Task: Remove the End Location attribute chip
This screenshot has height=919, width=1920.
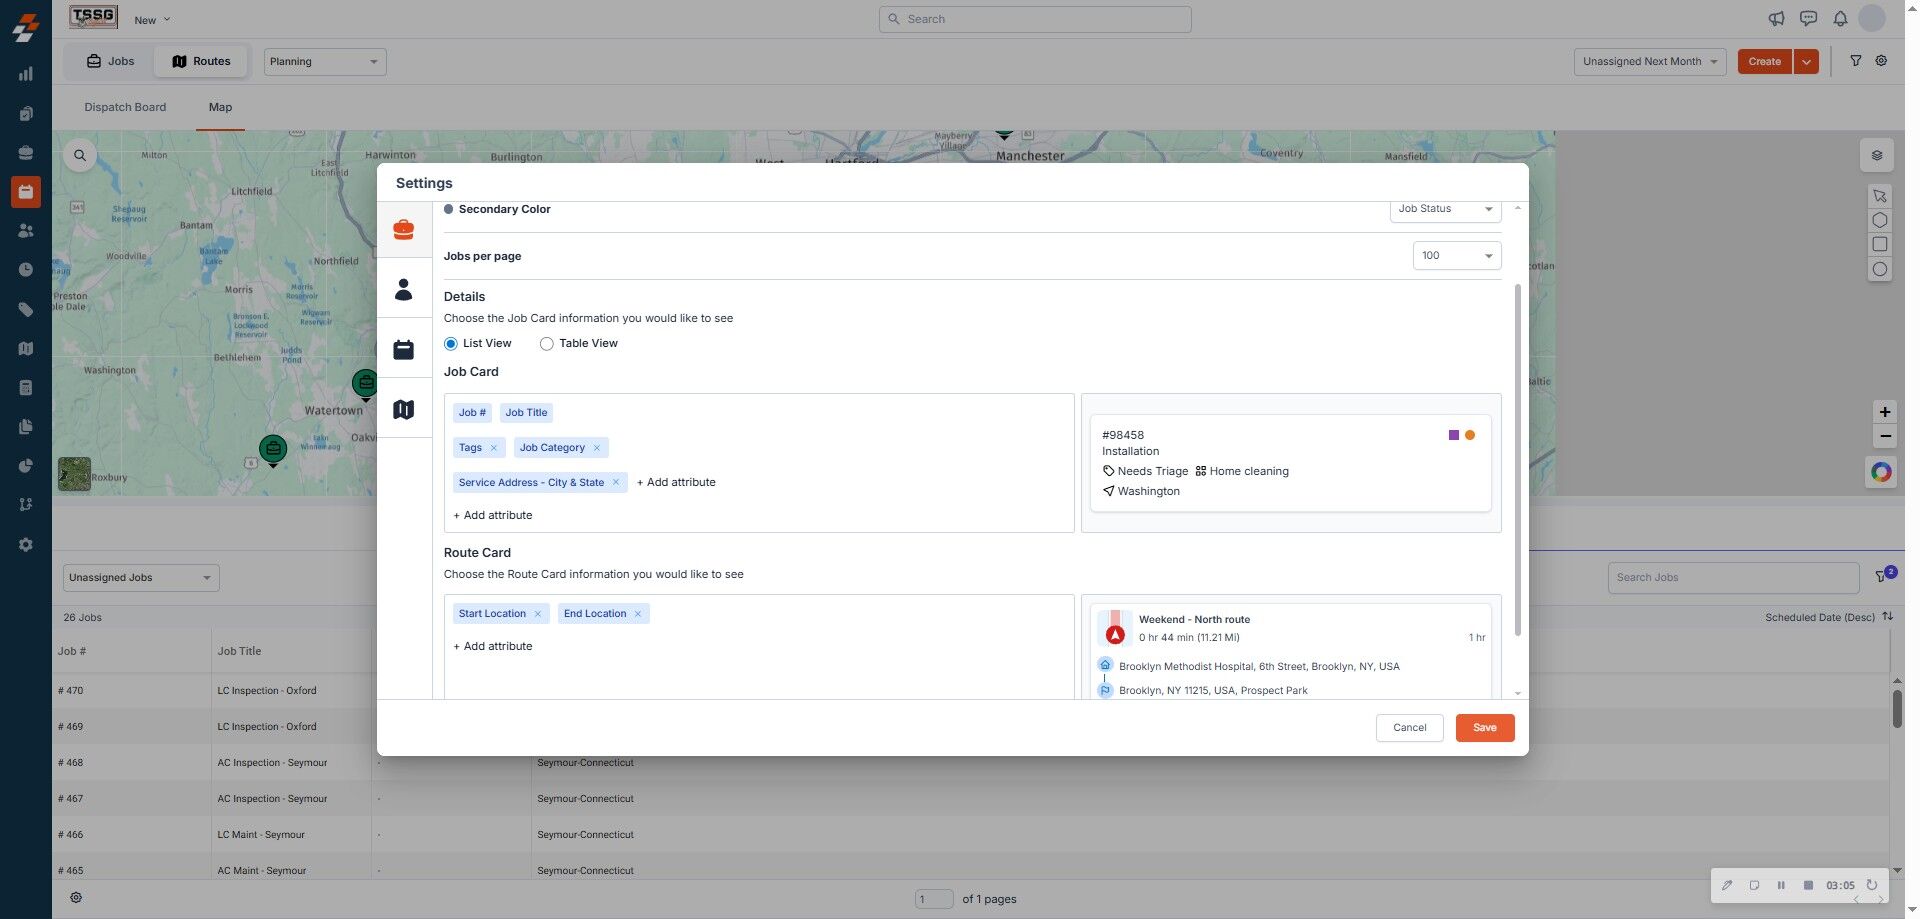Action: (x=638, y=614)
